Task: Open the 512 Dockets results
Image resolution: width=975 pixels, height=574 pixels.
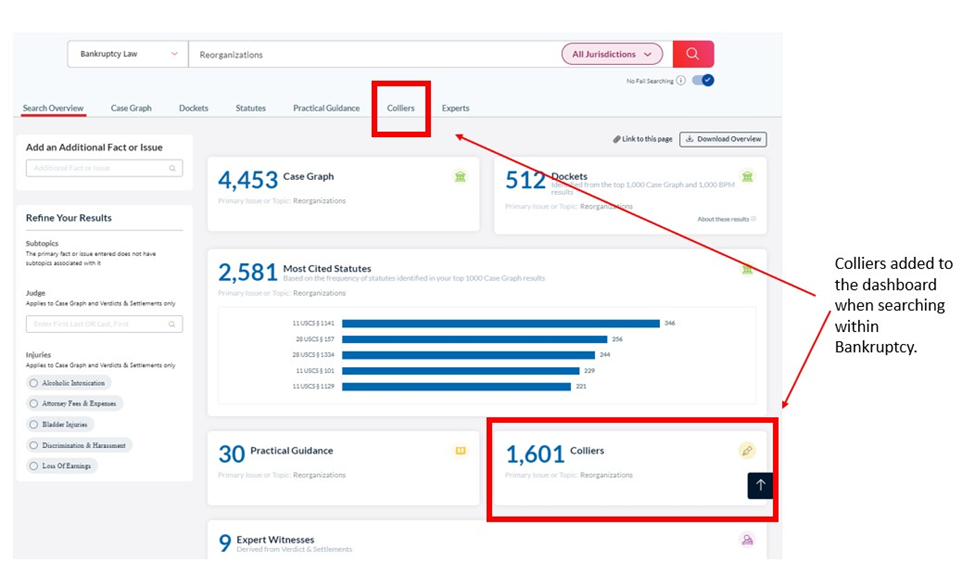Action: click(x=525, y=180)
